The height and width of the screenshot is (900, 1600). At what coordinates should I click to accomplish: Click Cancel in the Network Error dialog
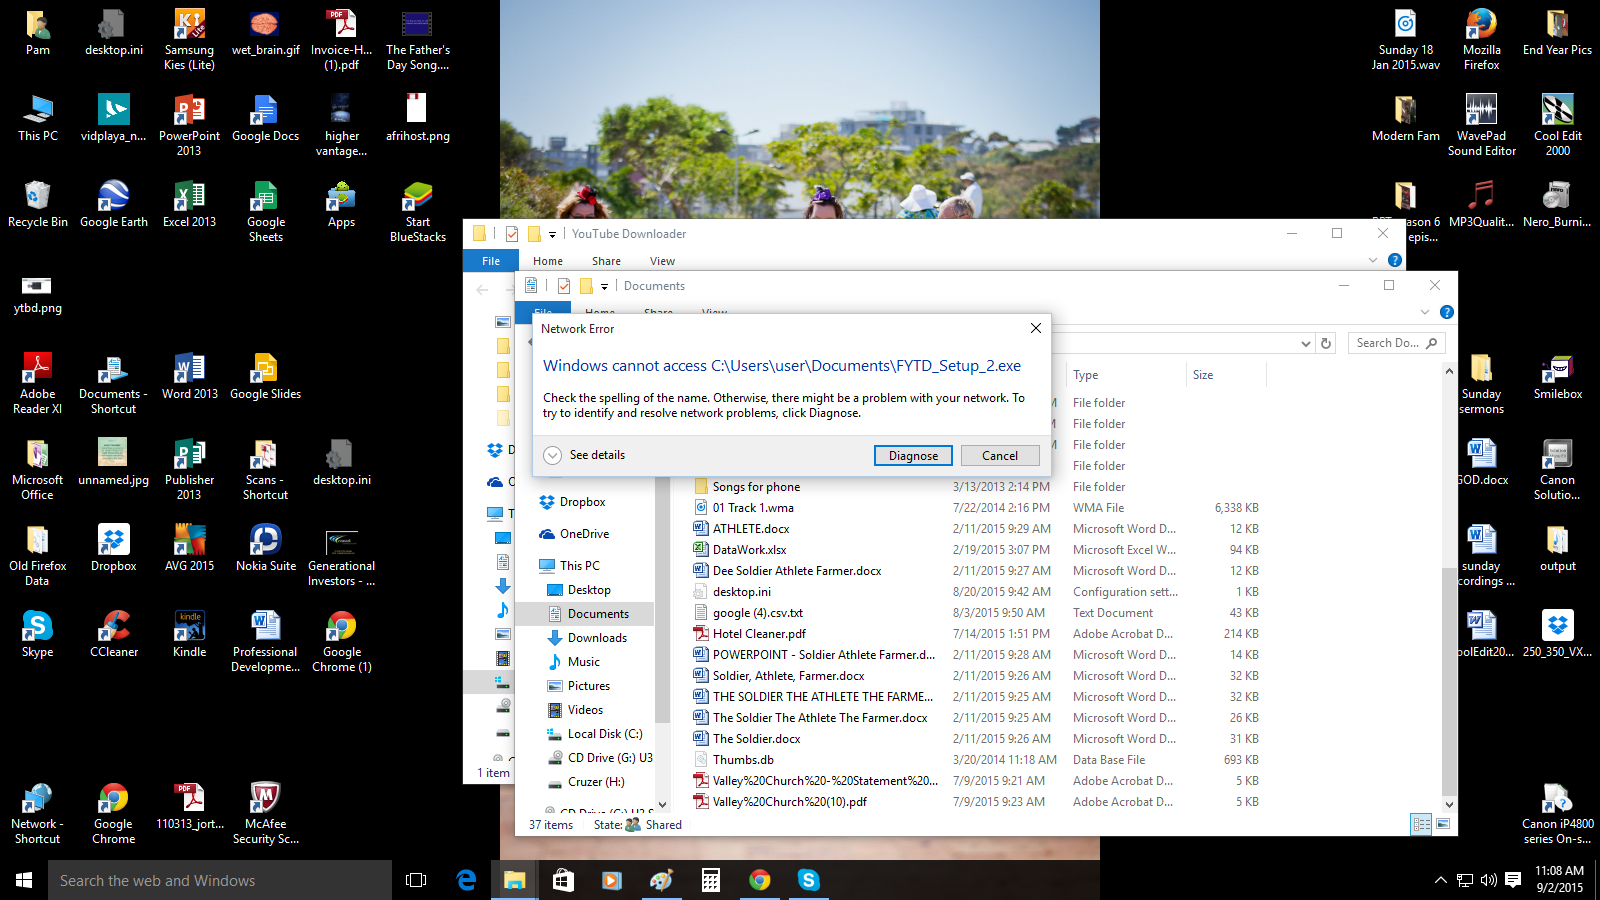coord(1000,455)
